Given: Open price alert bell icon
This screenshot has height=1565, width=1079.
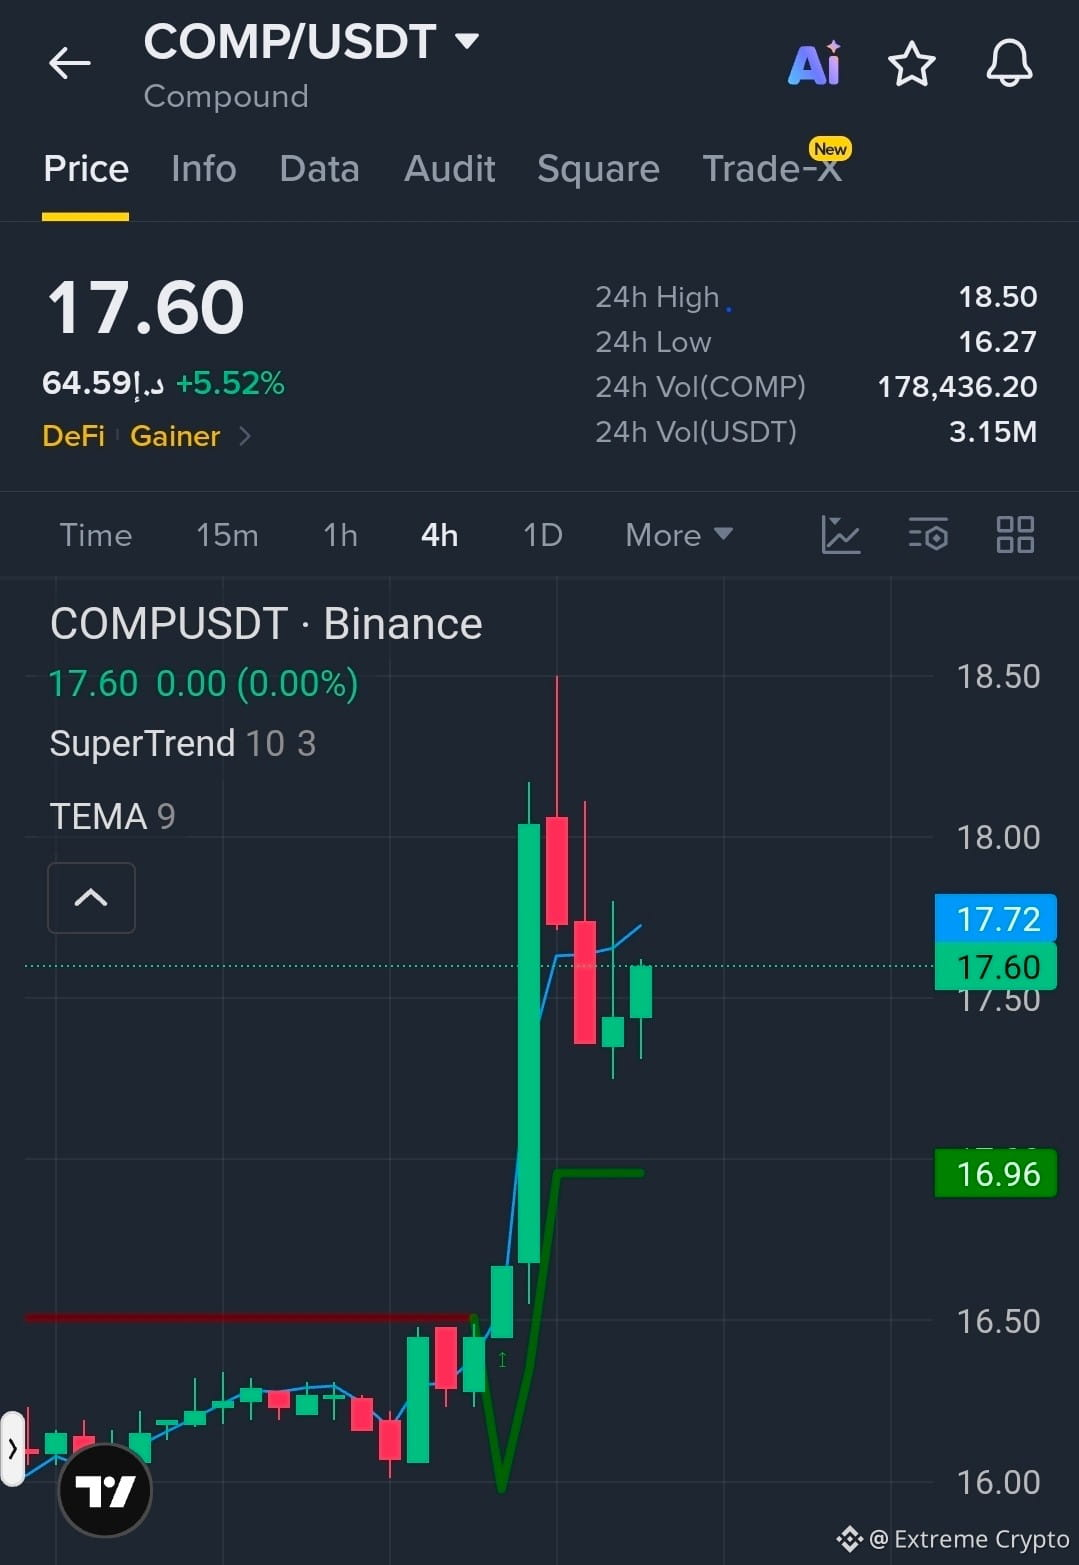Looking at the screenshot, I should [1009, 64].
